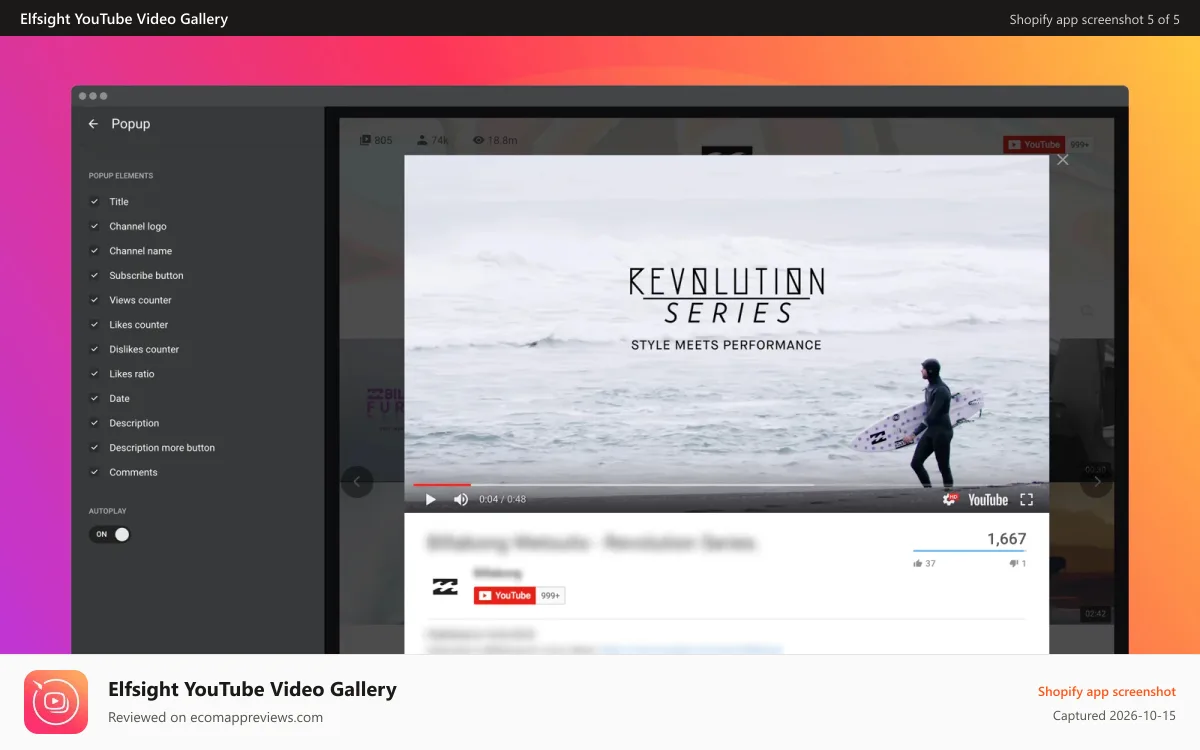Open the player settings gear
The height and width of the screenshot is (750, 1200).
950,499
